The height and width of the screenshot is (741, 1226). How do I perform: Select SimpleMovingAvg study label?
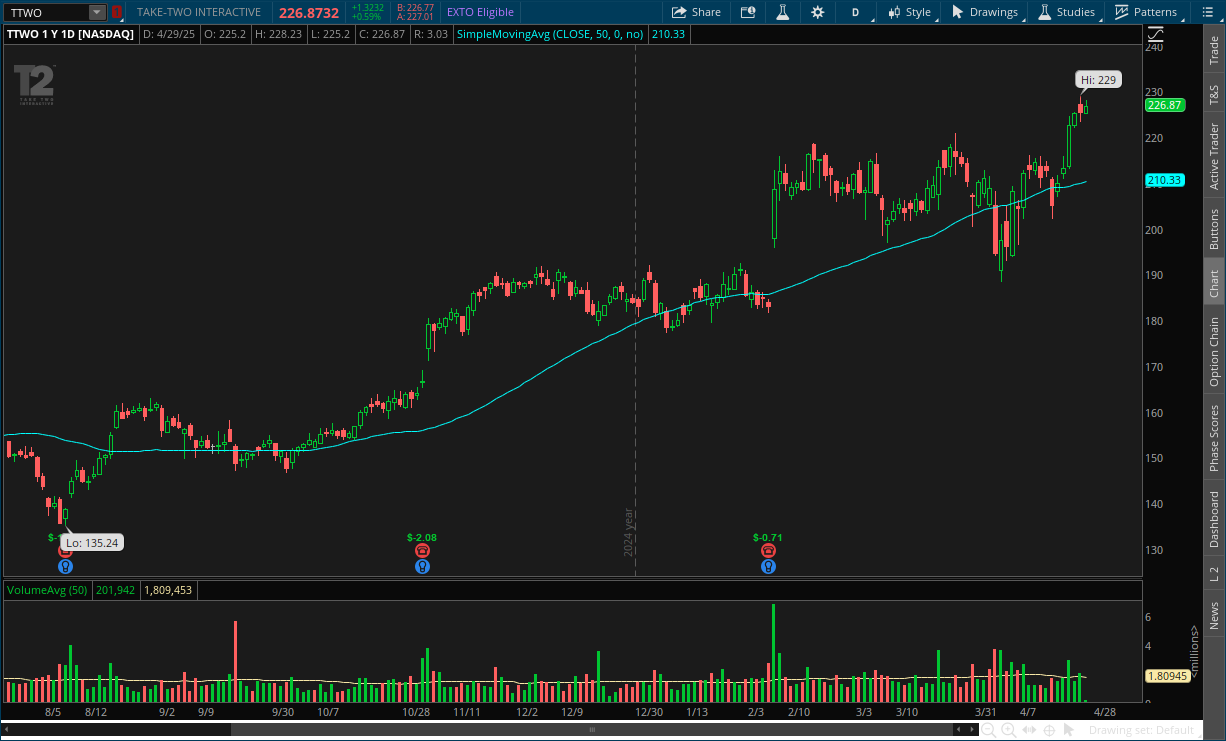(551, 34)
